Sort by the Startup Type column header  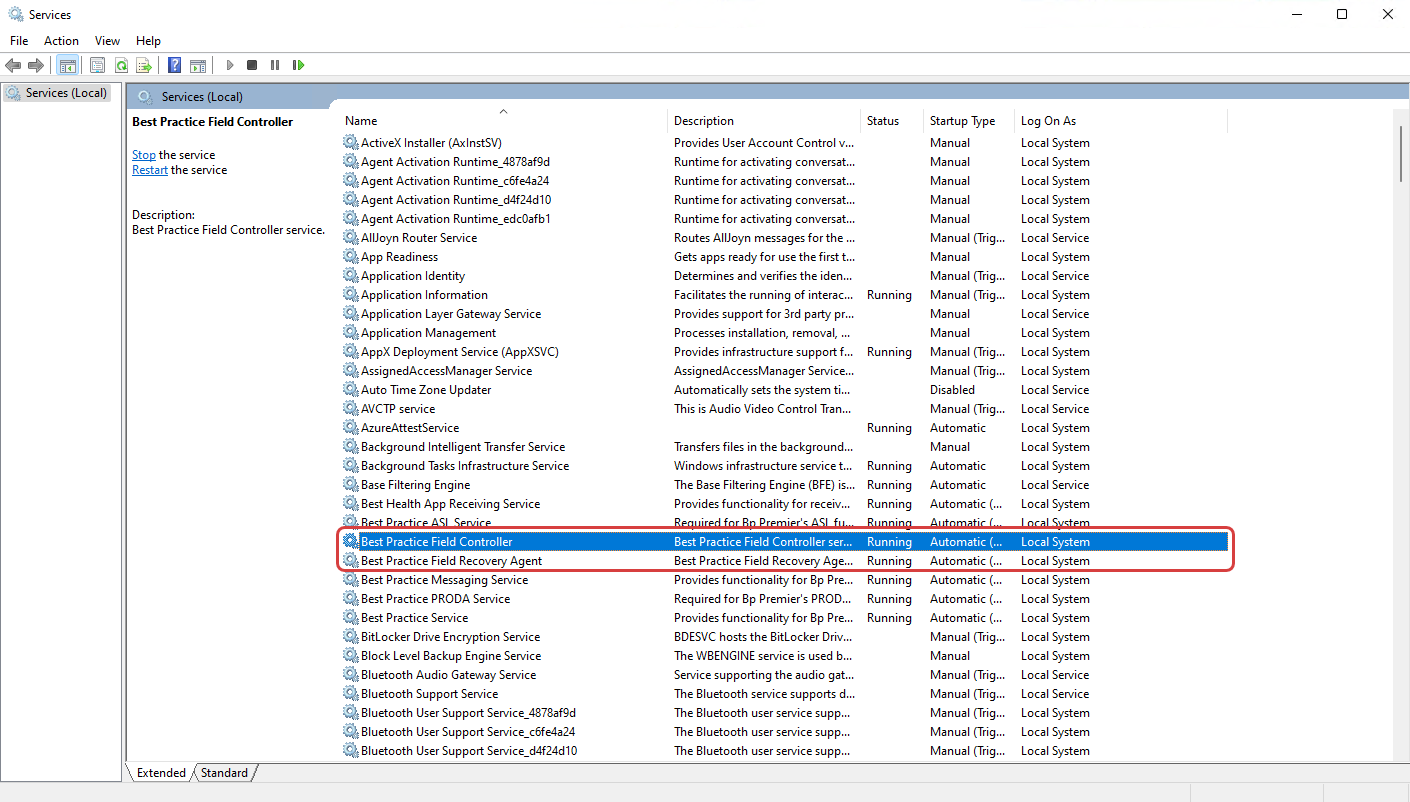(x=969, y=121)
